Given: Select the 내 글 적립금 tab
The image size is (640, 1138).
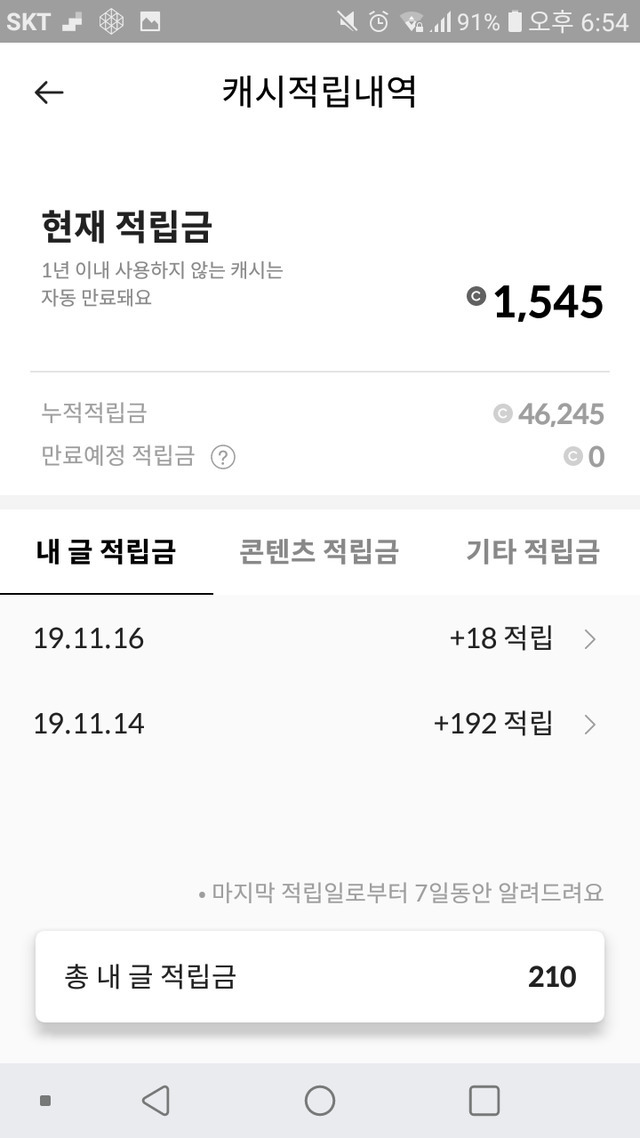Looking at the screenshot, I should point(106,551).
